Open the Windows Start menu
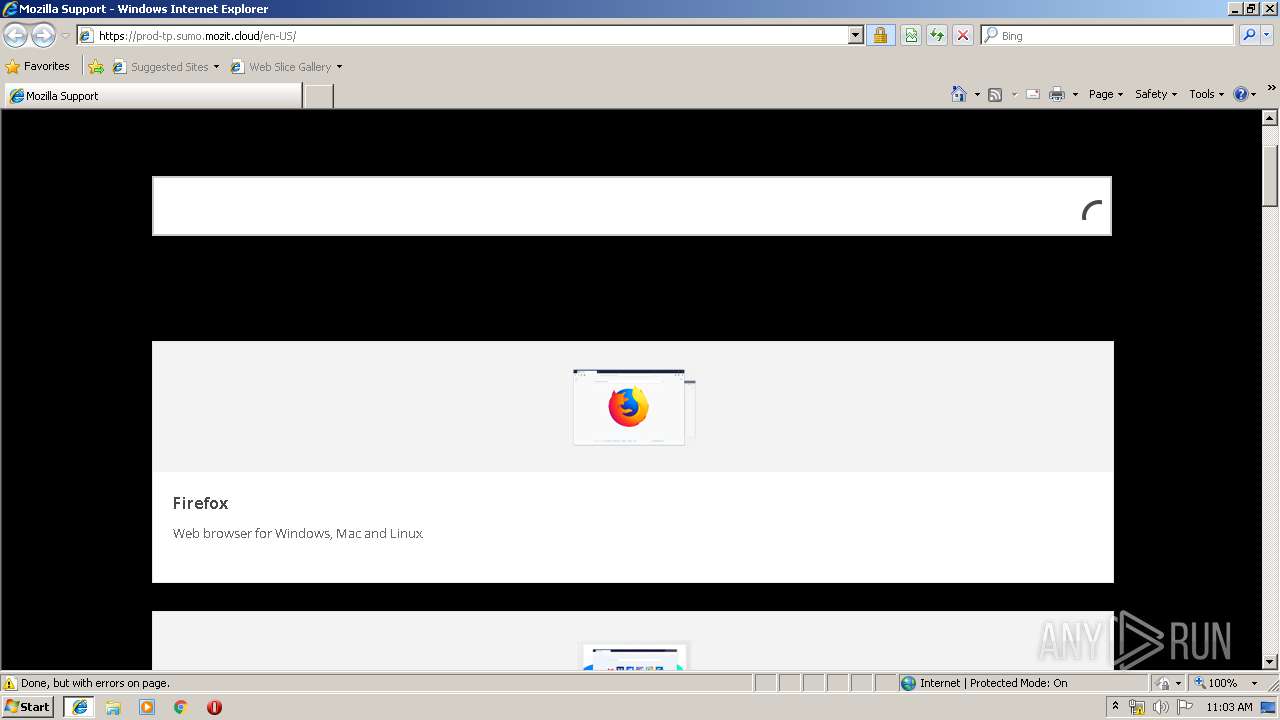Viewport: 1280px width, 720px height. pos(28,707)
